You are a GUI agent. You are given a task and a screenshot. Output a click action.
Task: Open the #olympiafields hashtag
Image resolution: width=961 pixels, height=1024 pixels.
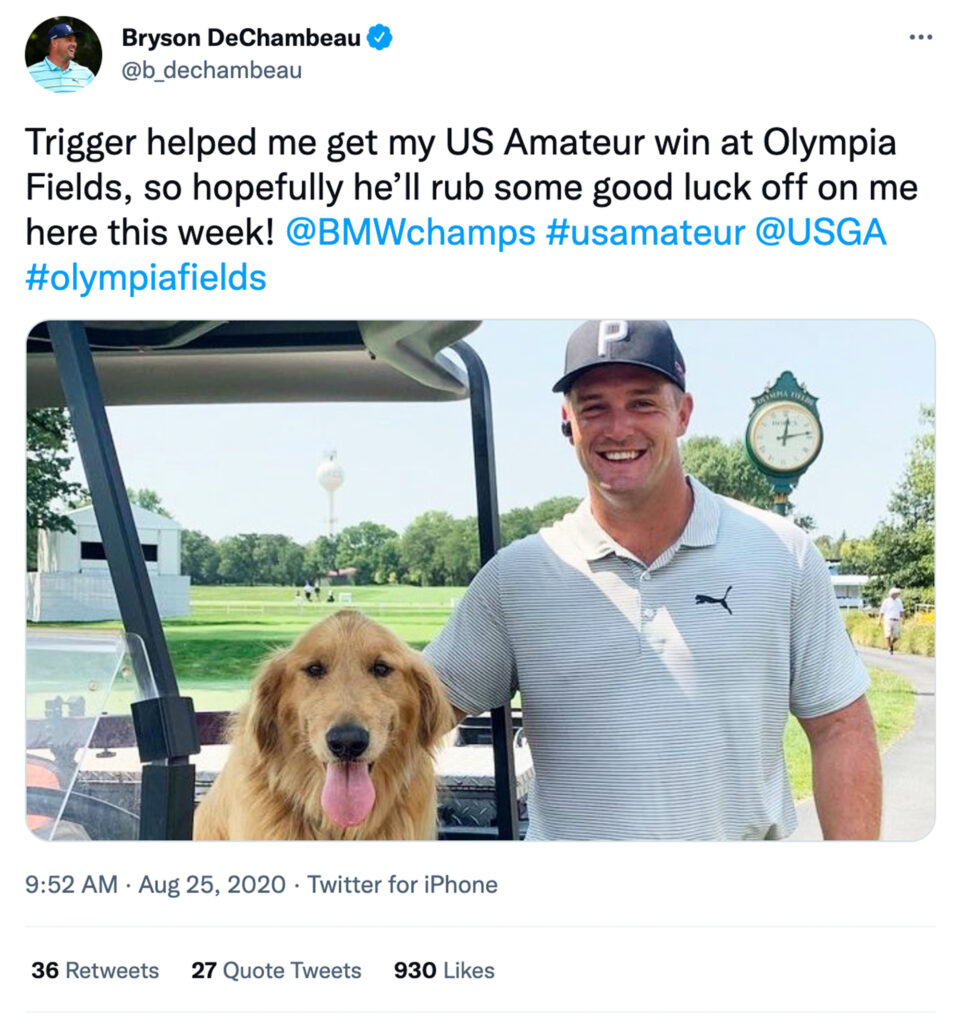[146, 278]
